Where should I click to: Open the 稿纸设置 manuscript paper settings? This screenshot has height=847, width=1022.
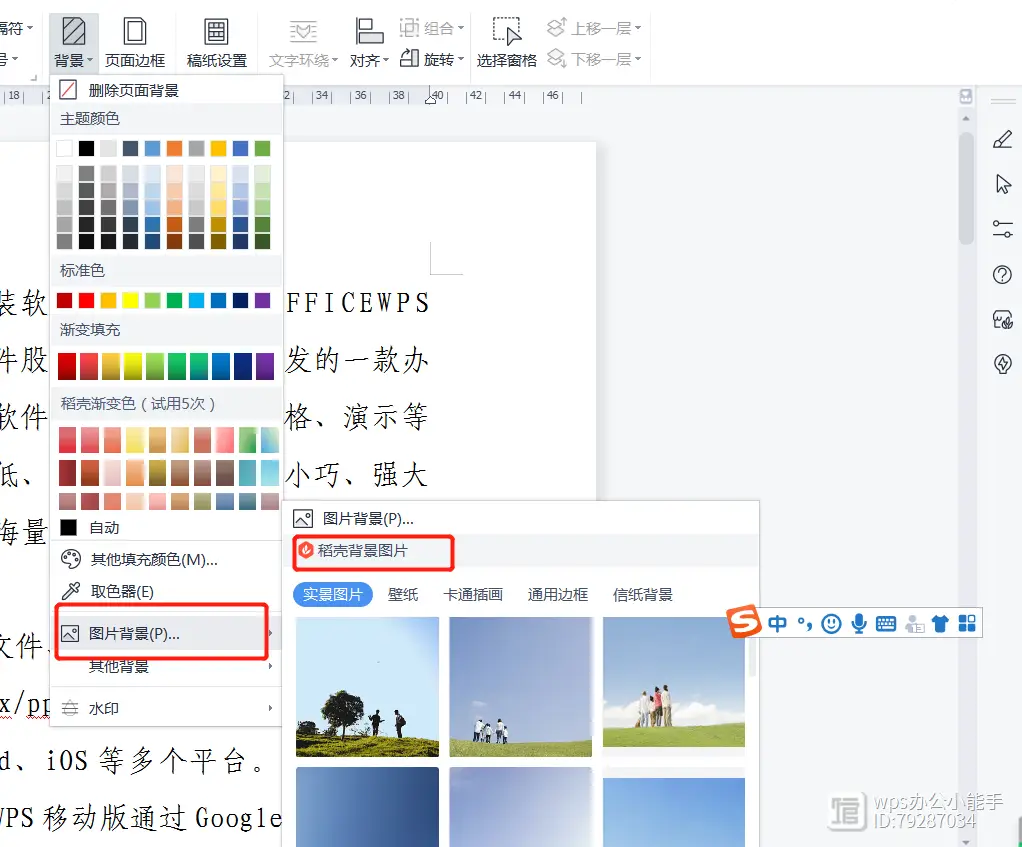pos(216,43)
